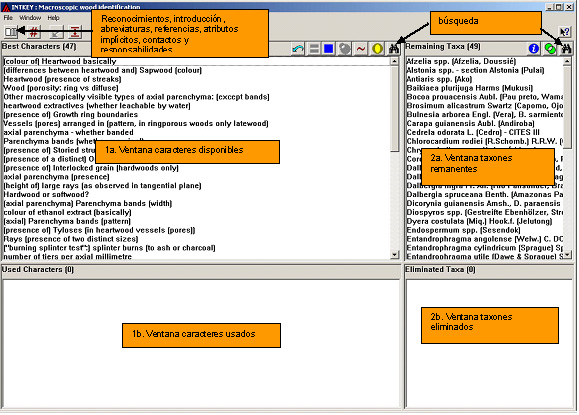This screenshot has width=579, height=415.
Task: Select 'Rays (presence of two distinct sizes)'
Action: click(x=71, y=239)
